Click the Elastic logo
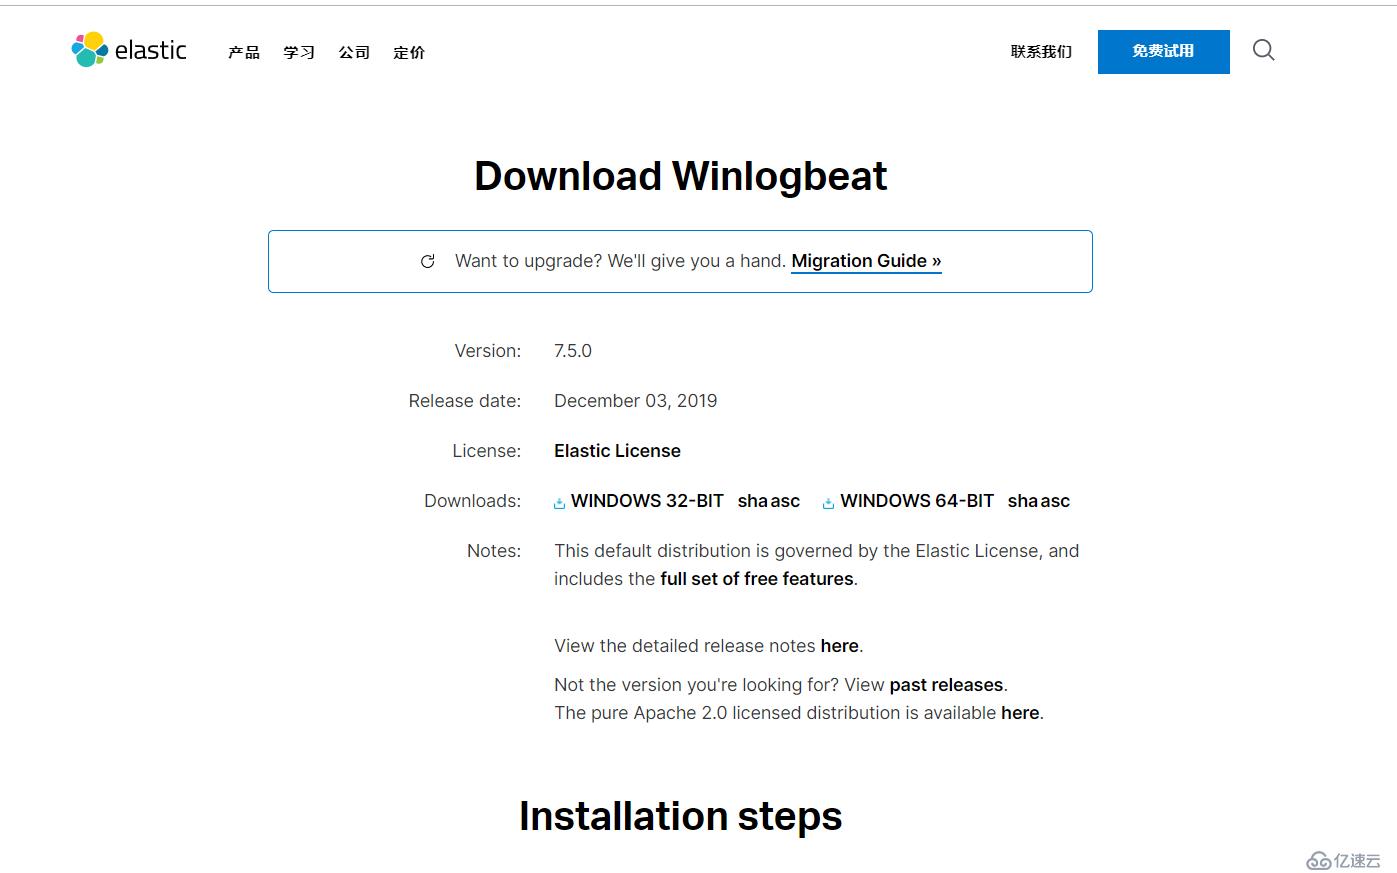This screenshot has height=873, width=1397. tap(129, 50)
